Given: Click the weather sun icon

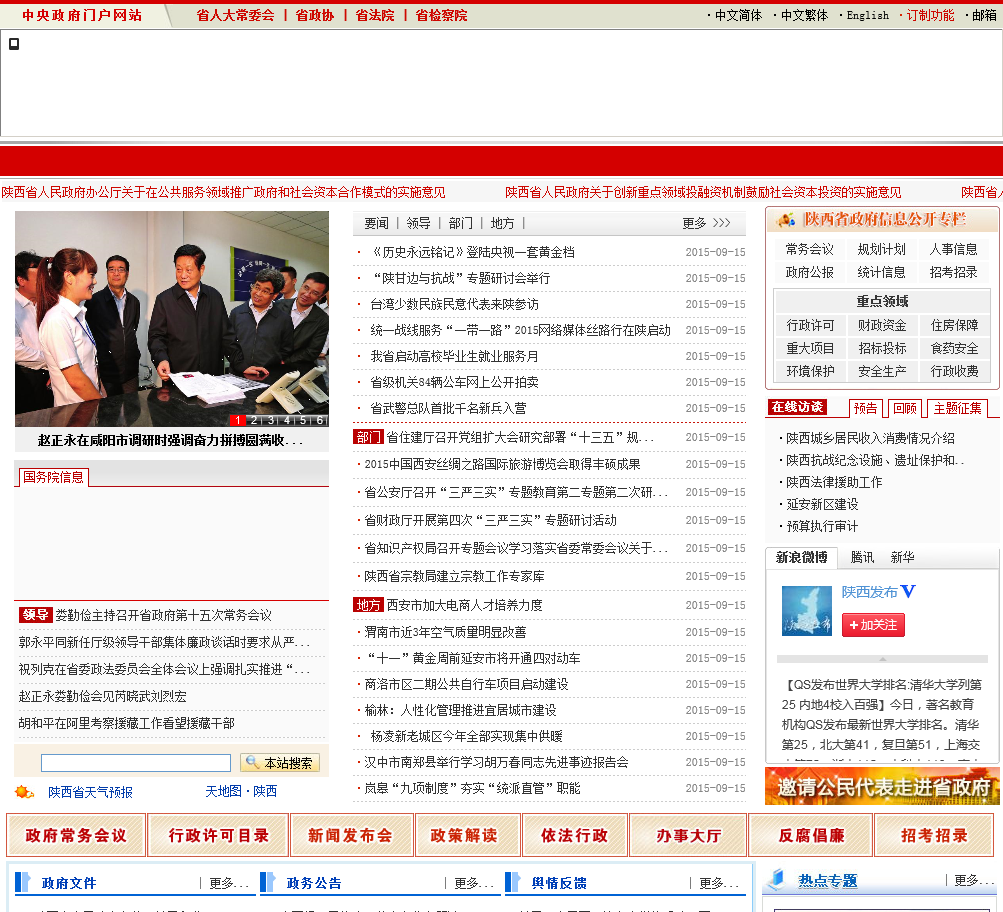Looking at the screenshot, I should coord(24,792).
